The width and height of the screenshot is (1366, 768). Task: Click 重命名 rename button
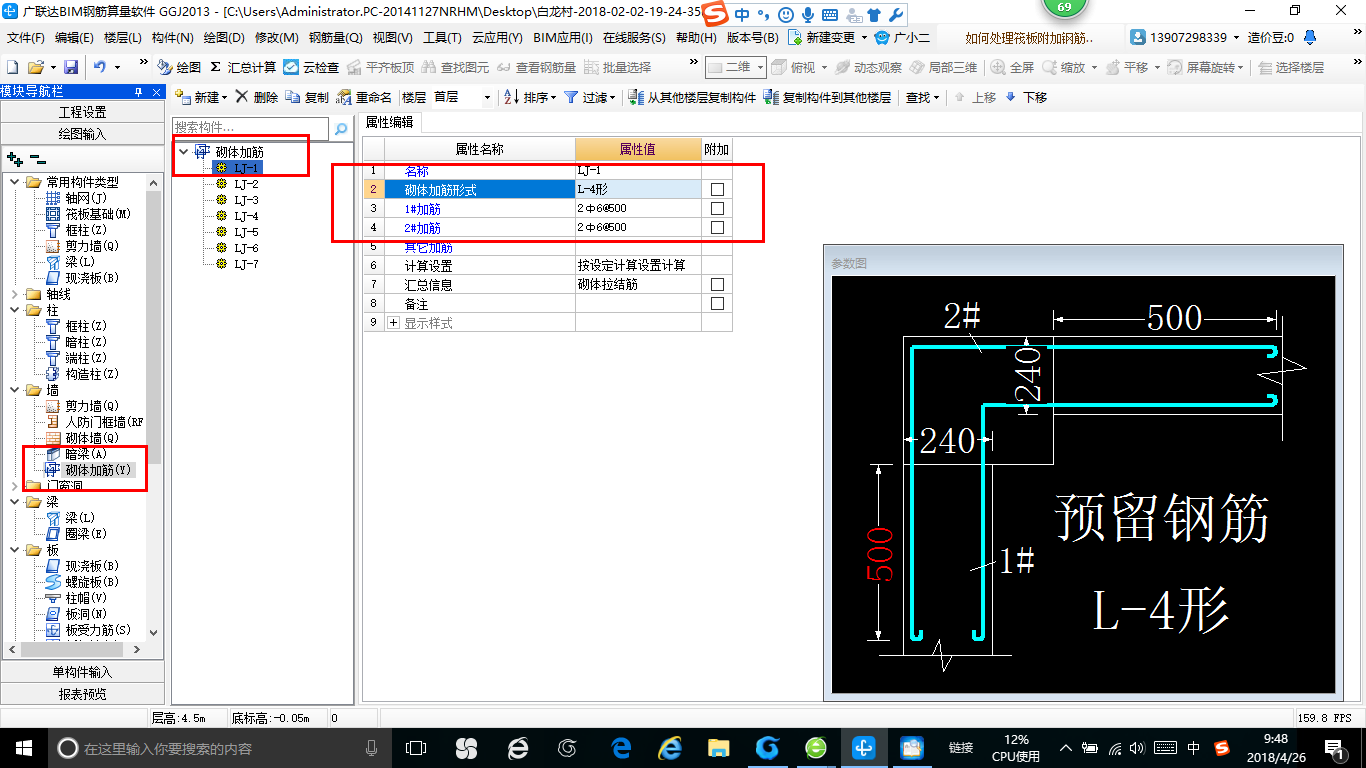364,97
